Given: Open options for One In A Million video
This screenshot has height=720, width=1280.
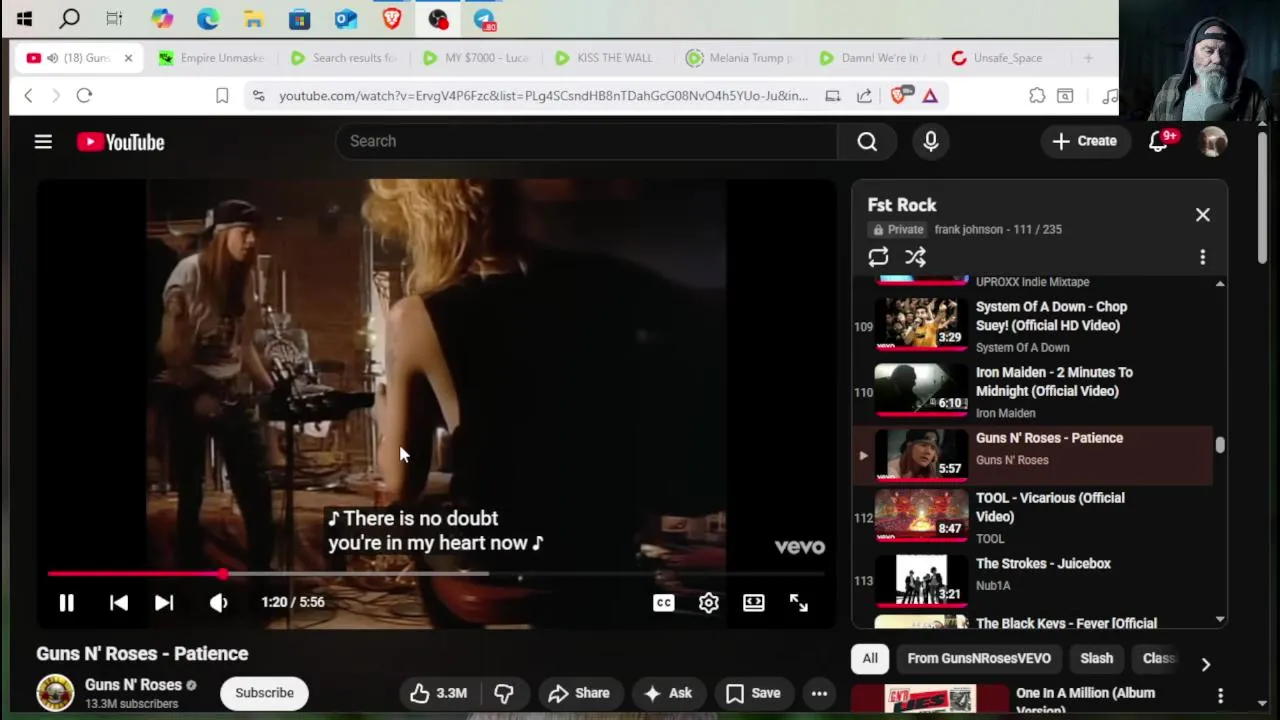Looking at the screenshot, I should pos(1220,695).
